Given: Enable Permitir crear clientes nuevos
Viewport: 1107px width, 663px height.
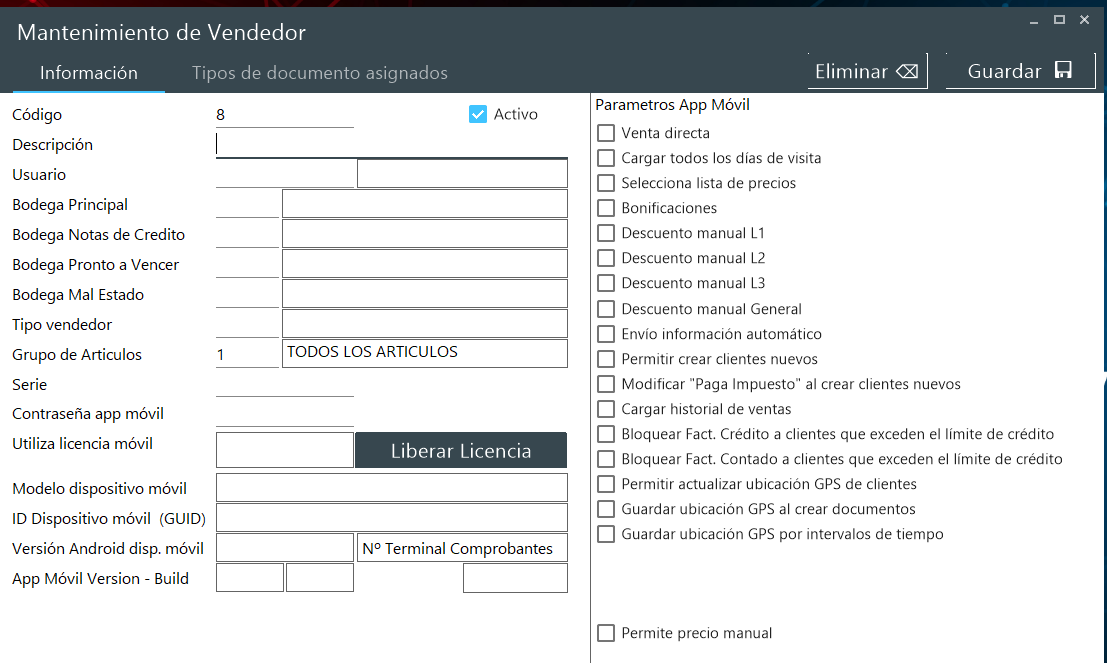Looking at the screenshot, I should [x=606, y=359].
